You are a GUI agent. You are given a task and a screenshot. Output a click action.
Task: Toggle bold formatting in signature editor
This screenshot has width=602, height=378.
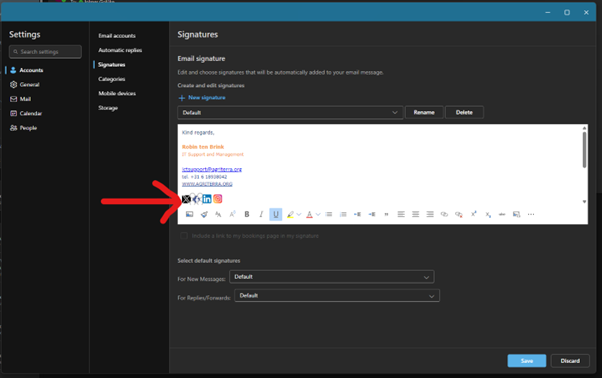tap(247, 214)
